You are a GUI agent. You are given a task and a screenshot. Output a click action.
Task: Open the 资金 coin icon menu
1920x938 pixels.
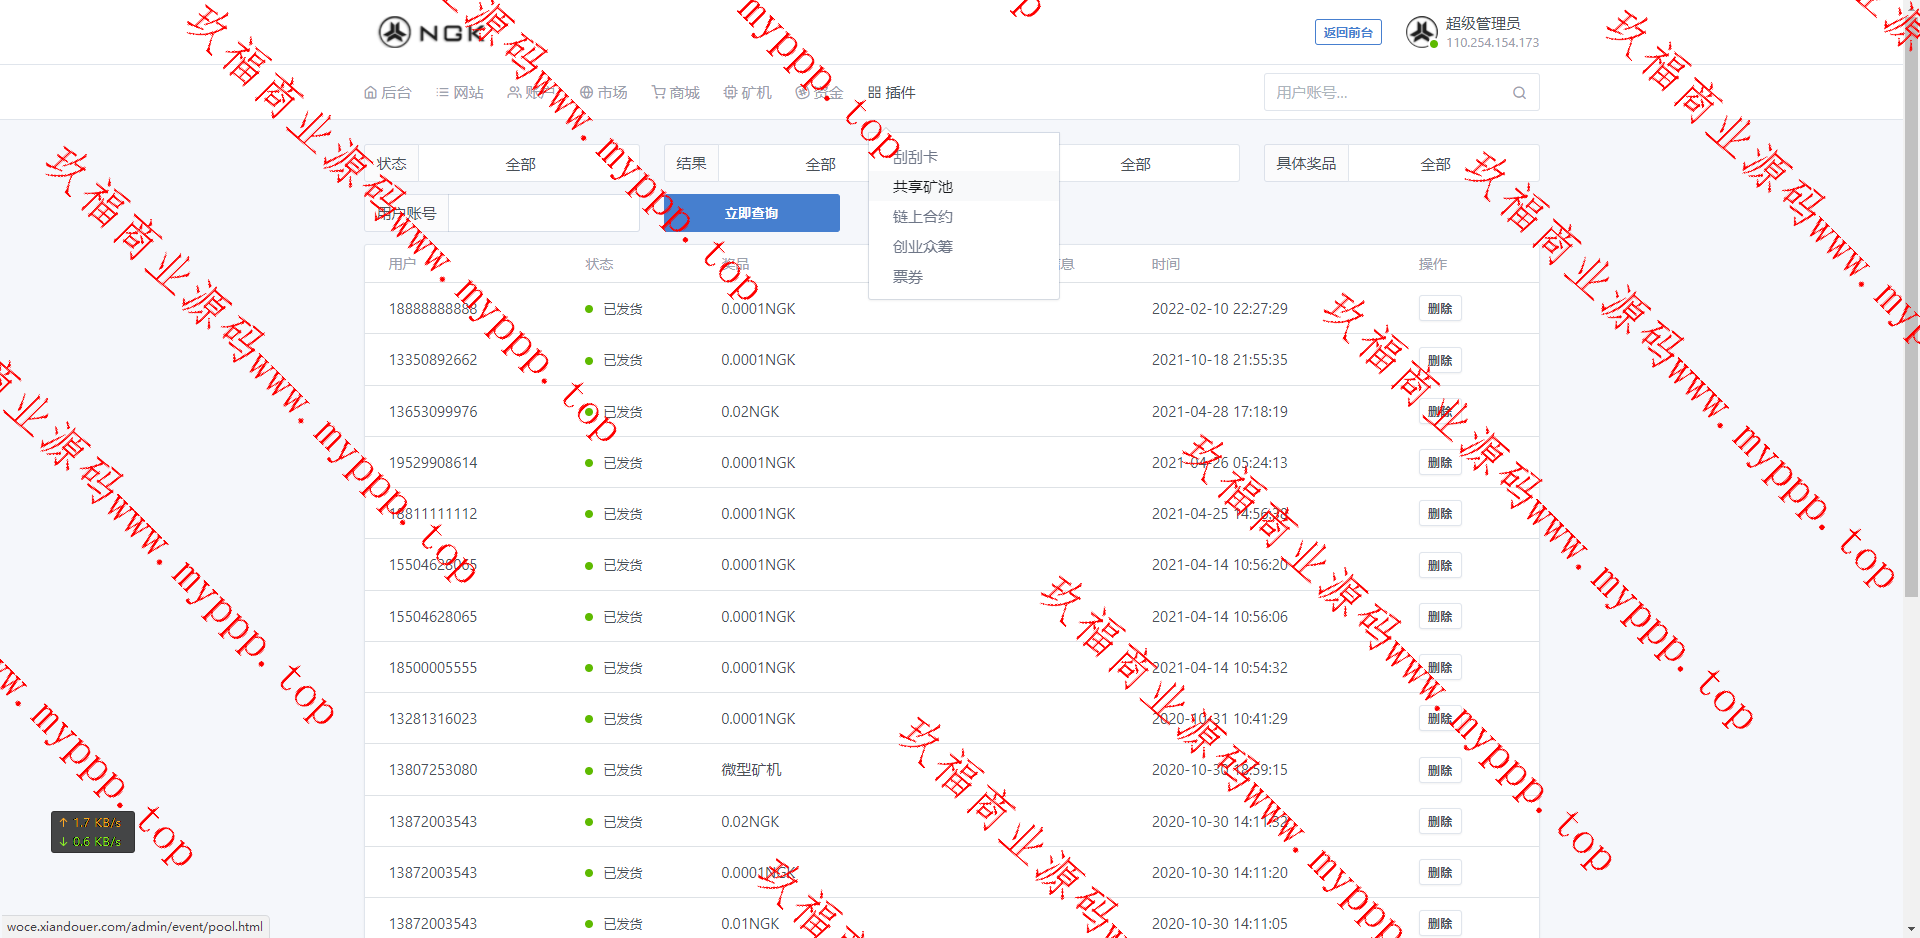(x=820, y=92)
